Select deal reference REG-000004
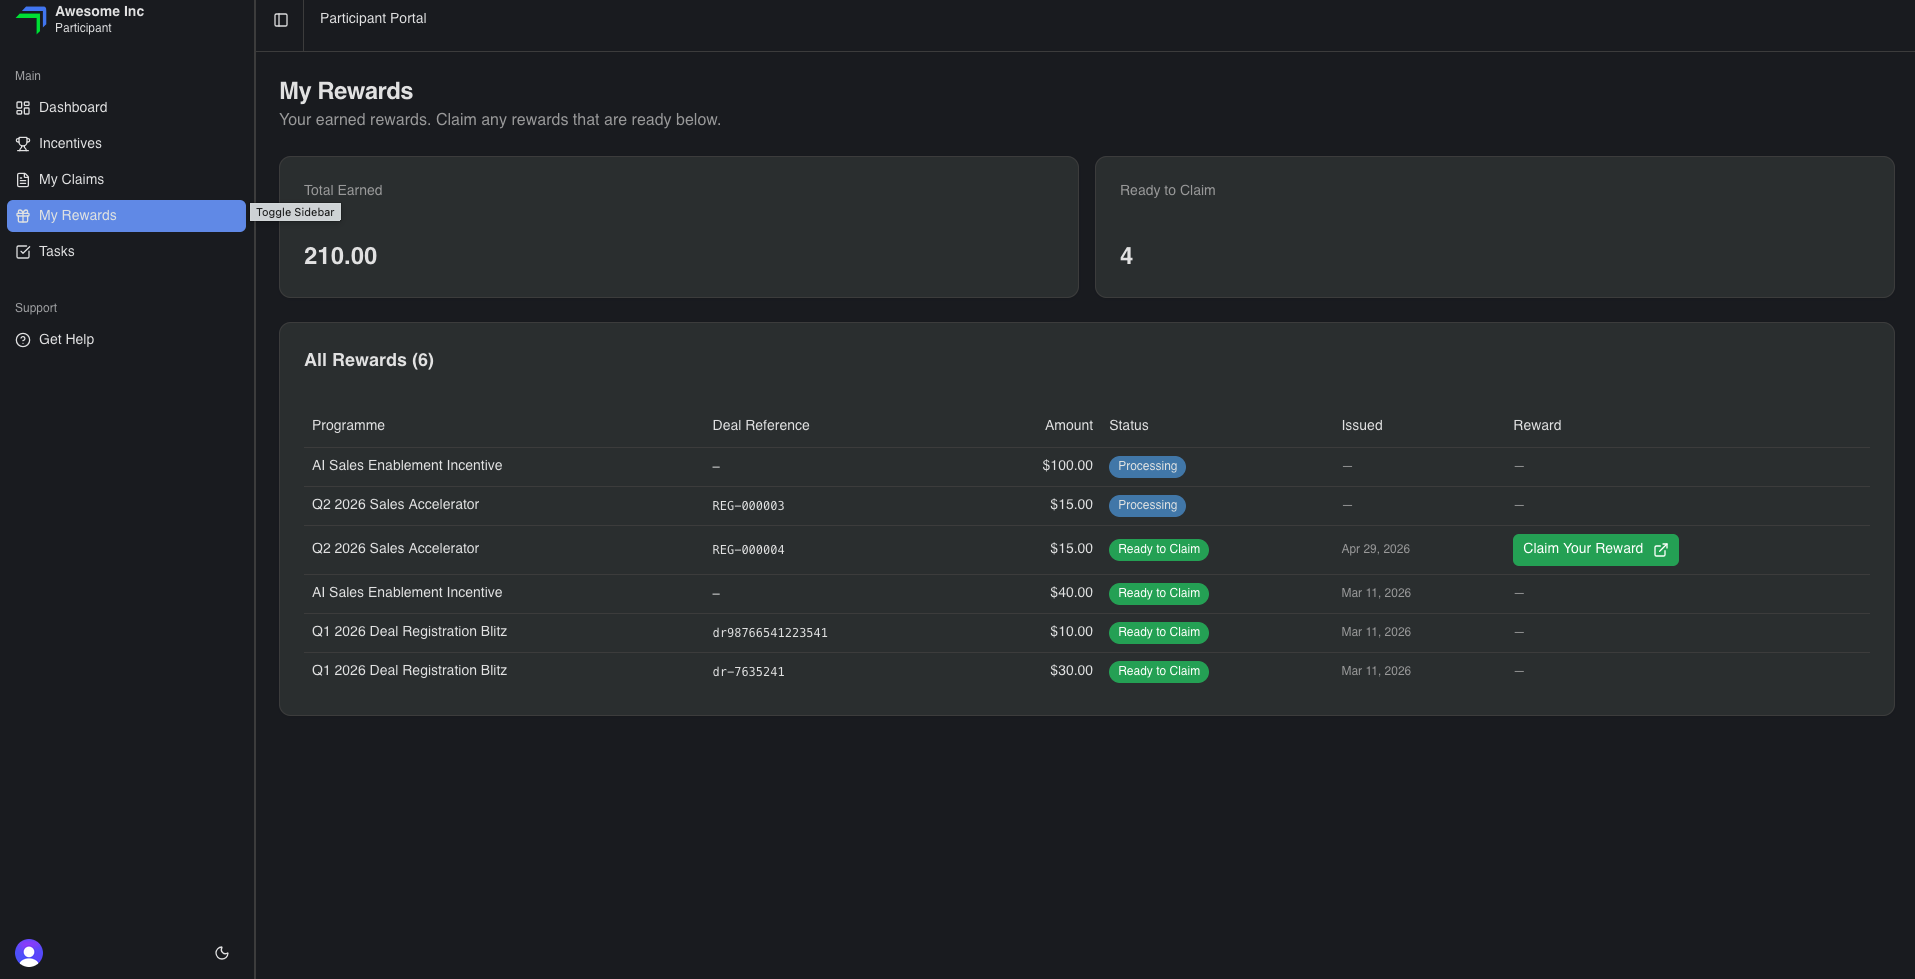This screenshot has width=1915, height=979. click(748, 550)
